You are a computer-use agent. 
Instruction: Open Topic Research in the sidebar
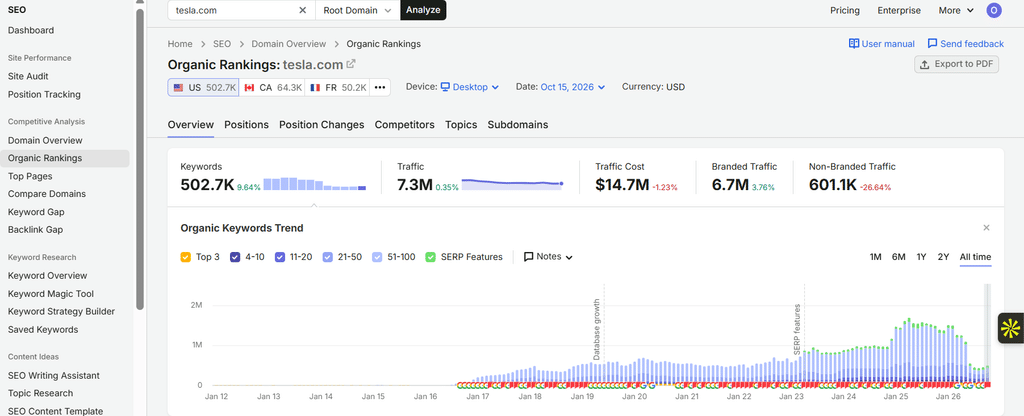coord(40,393)
